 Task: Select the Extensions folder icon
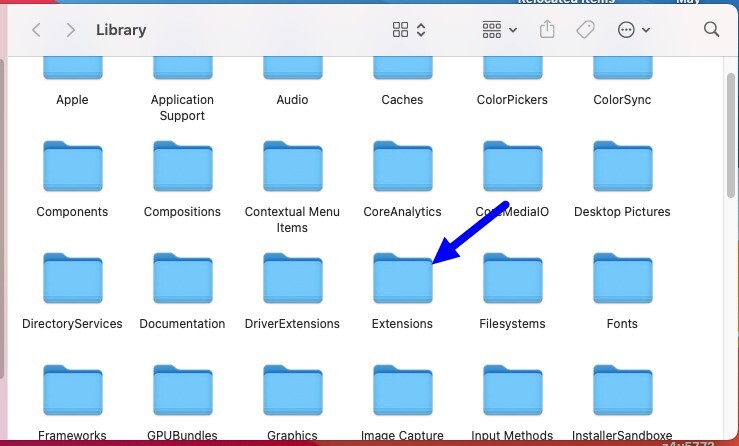(402, 278)
